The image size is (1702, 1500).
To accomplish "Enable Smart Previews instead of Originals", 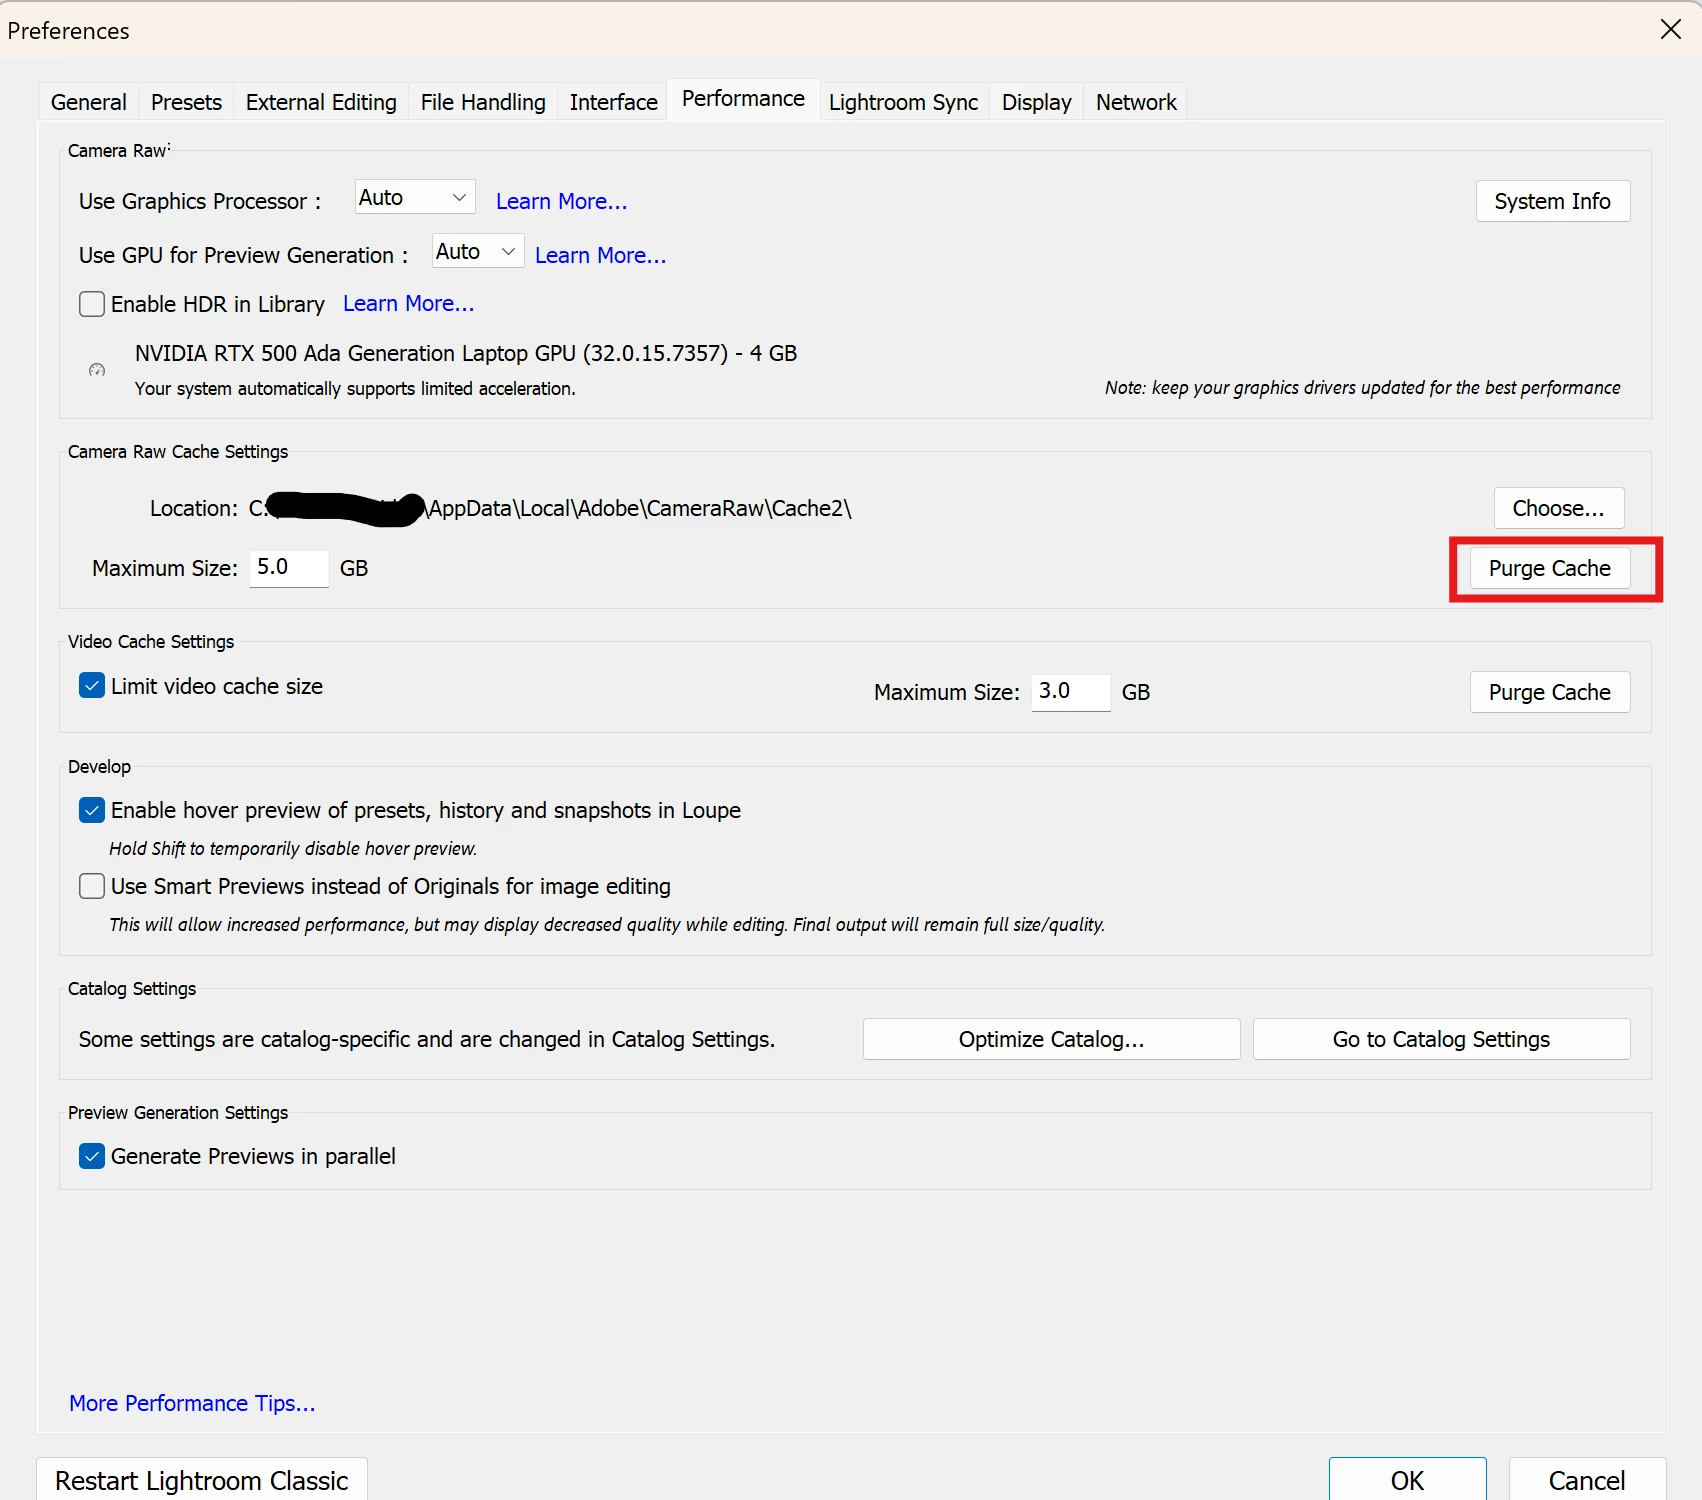I will click(92, 886).
